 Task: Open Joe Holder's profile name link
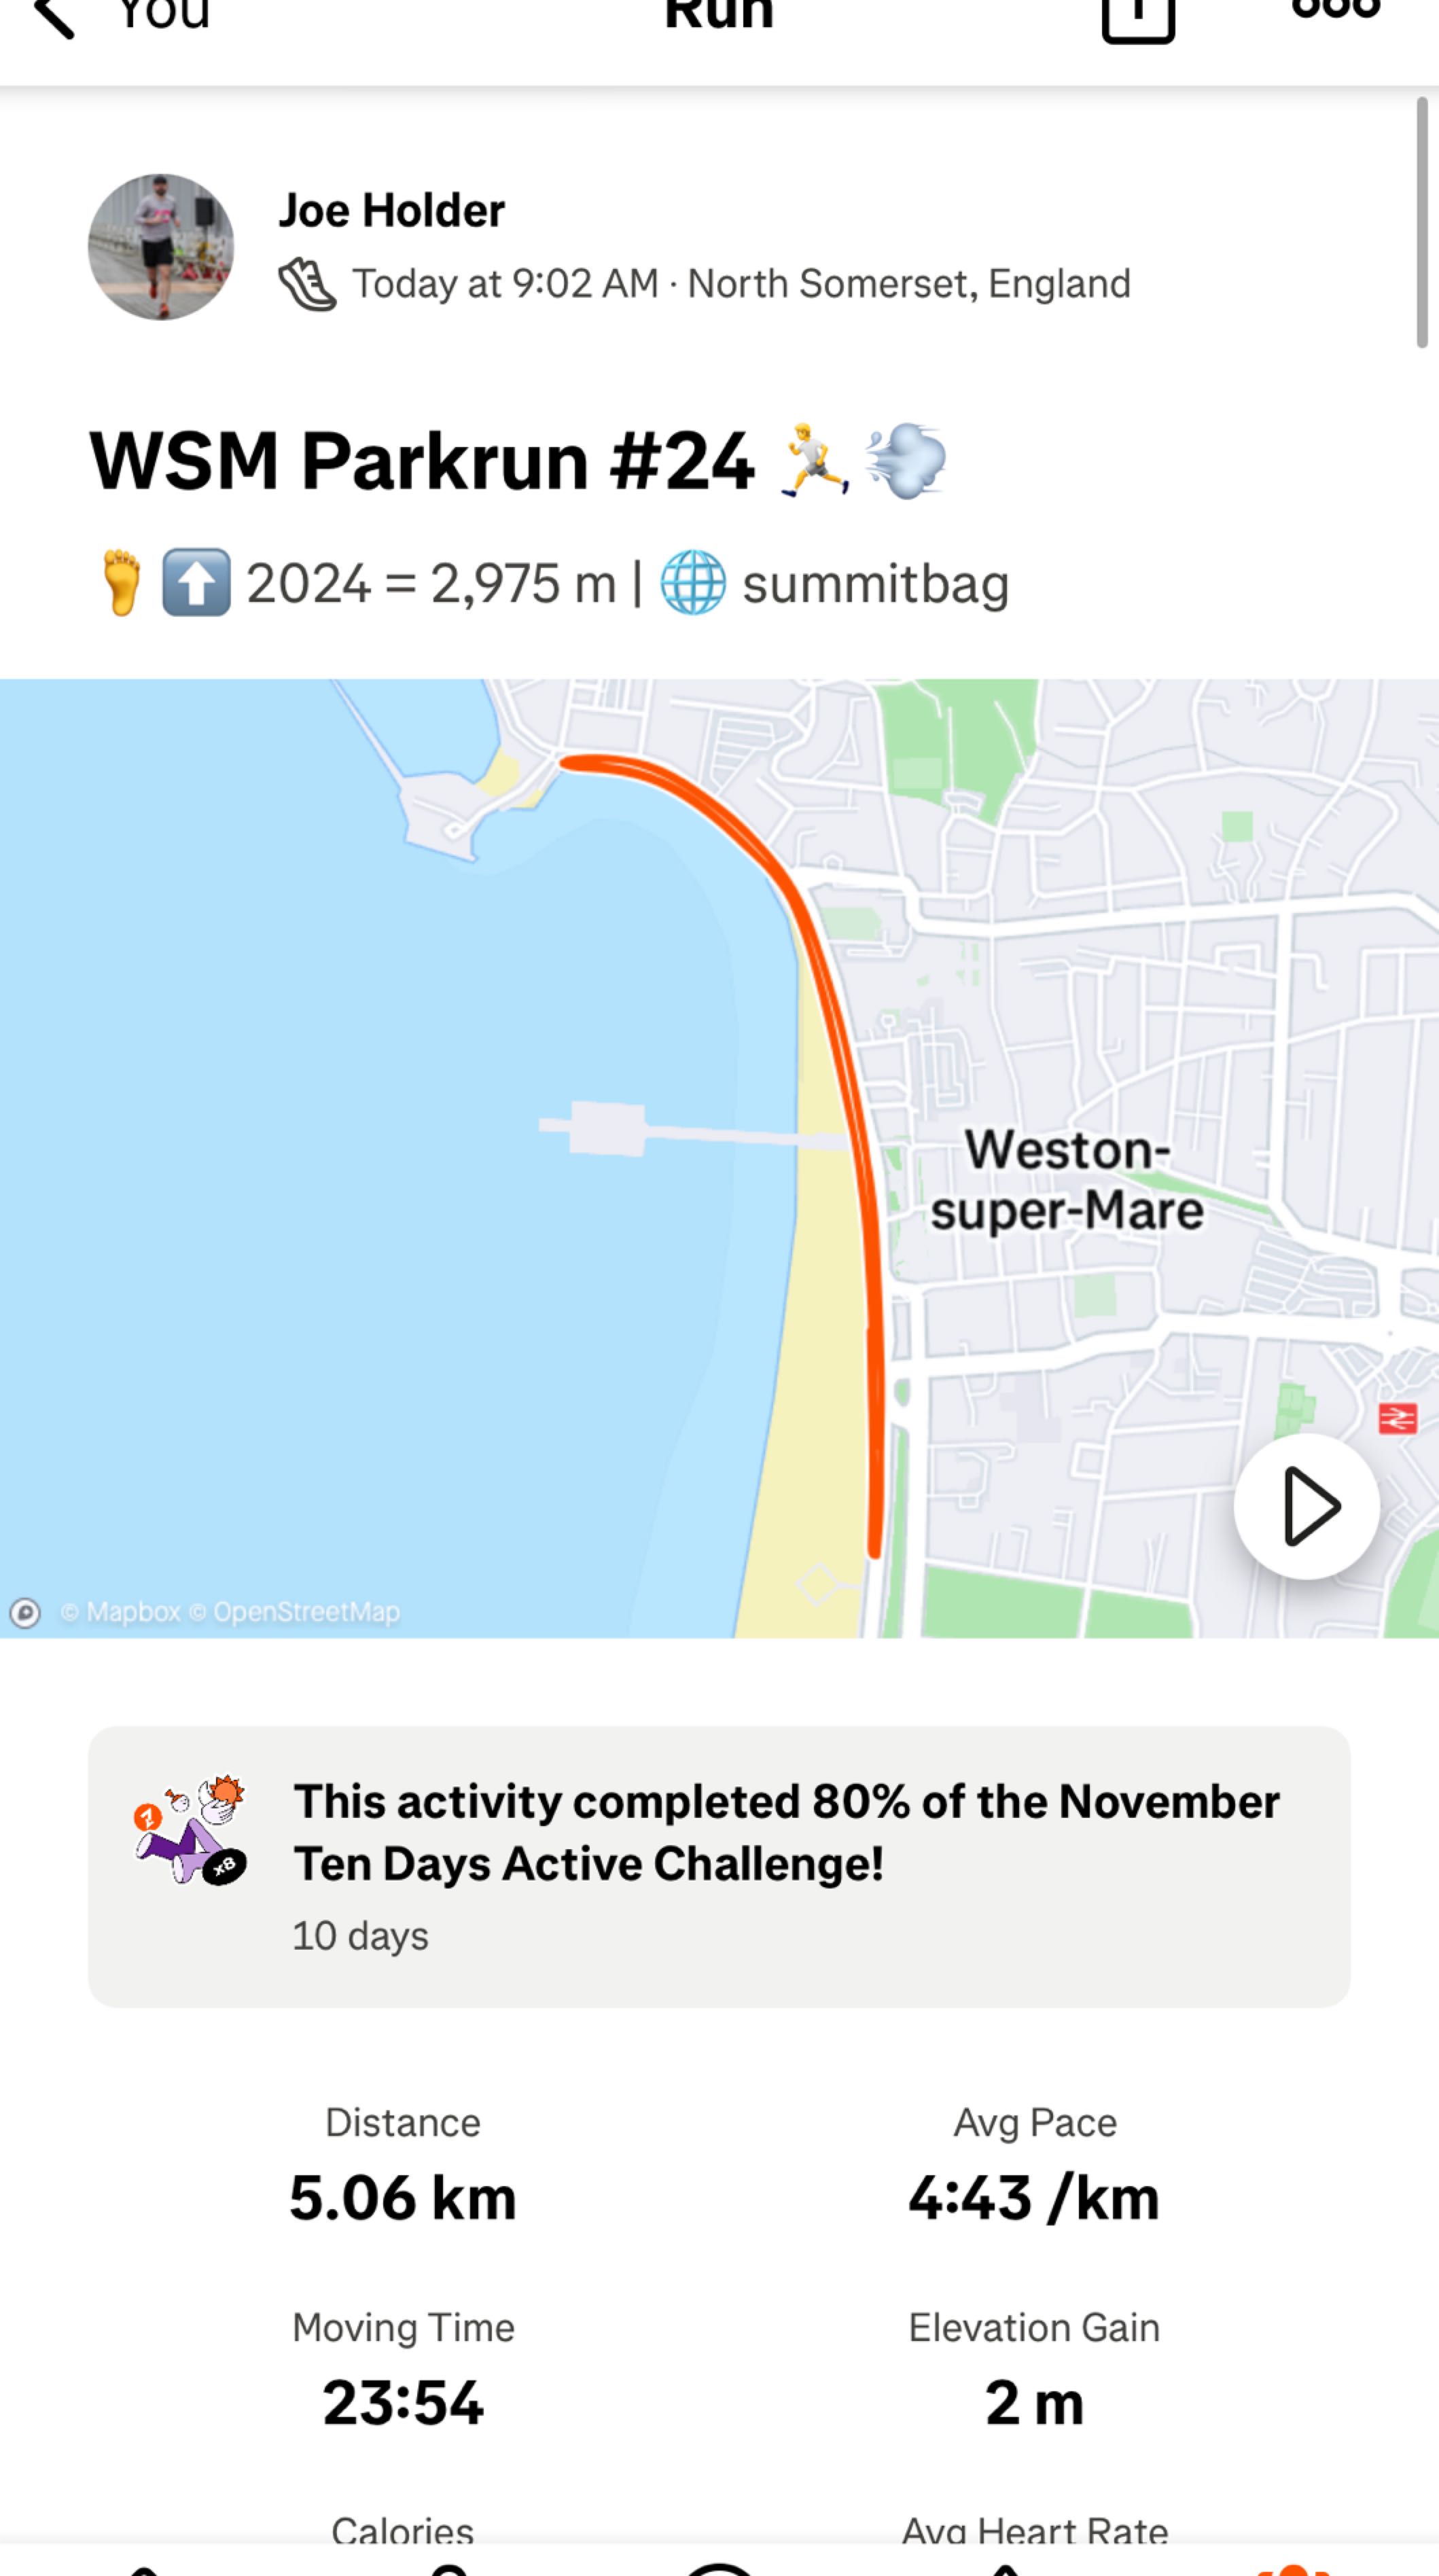(x=391, y=211)
